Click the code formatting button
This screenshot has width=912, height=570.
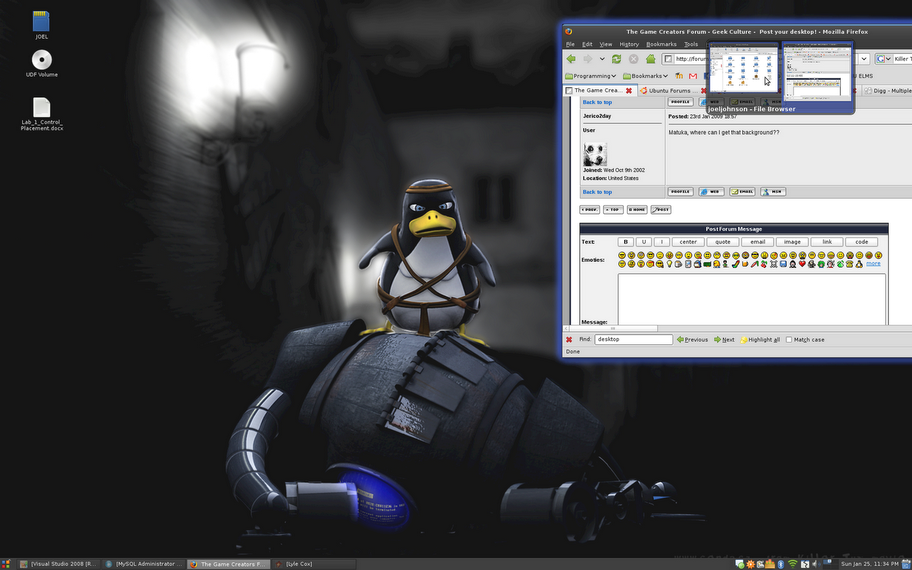861,242
